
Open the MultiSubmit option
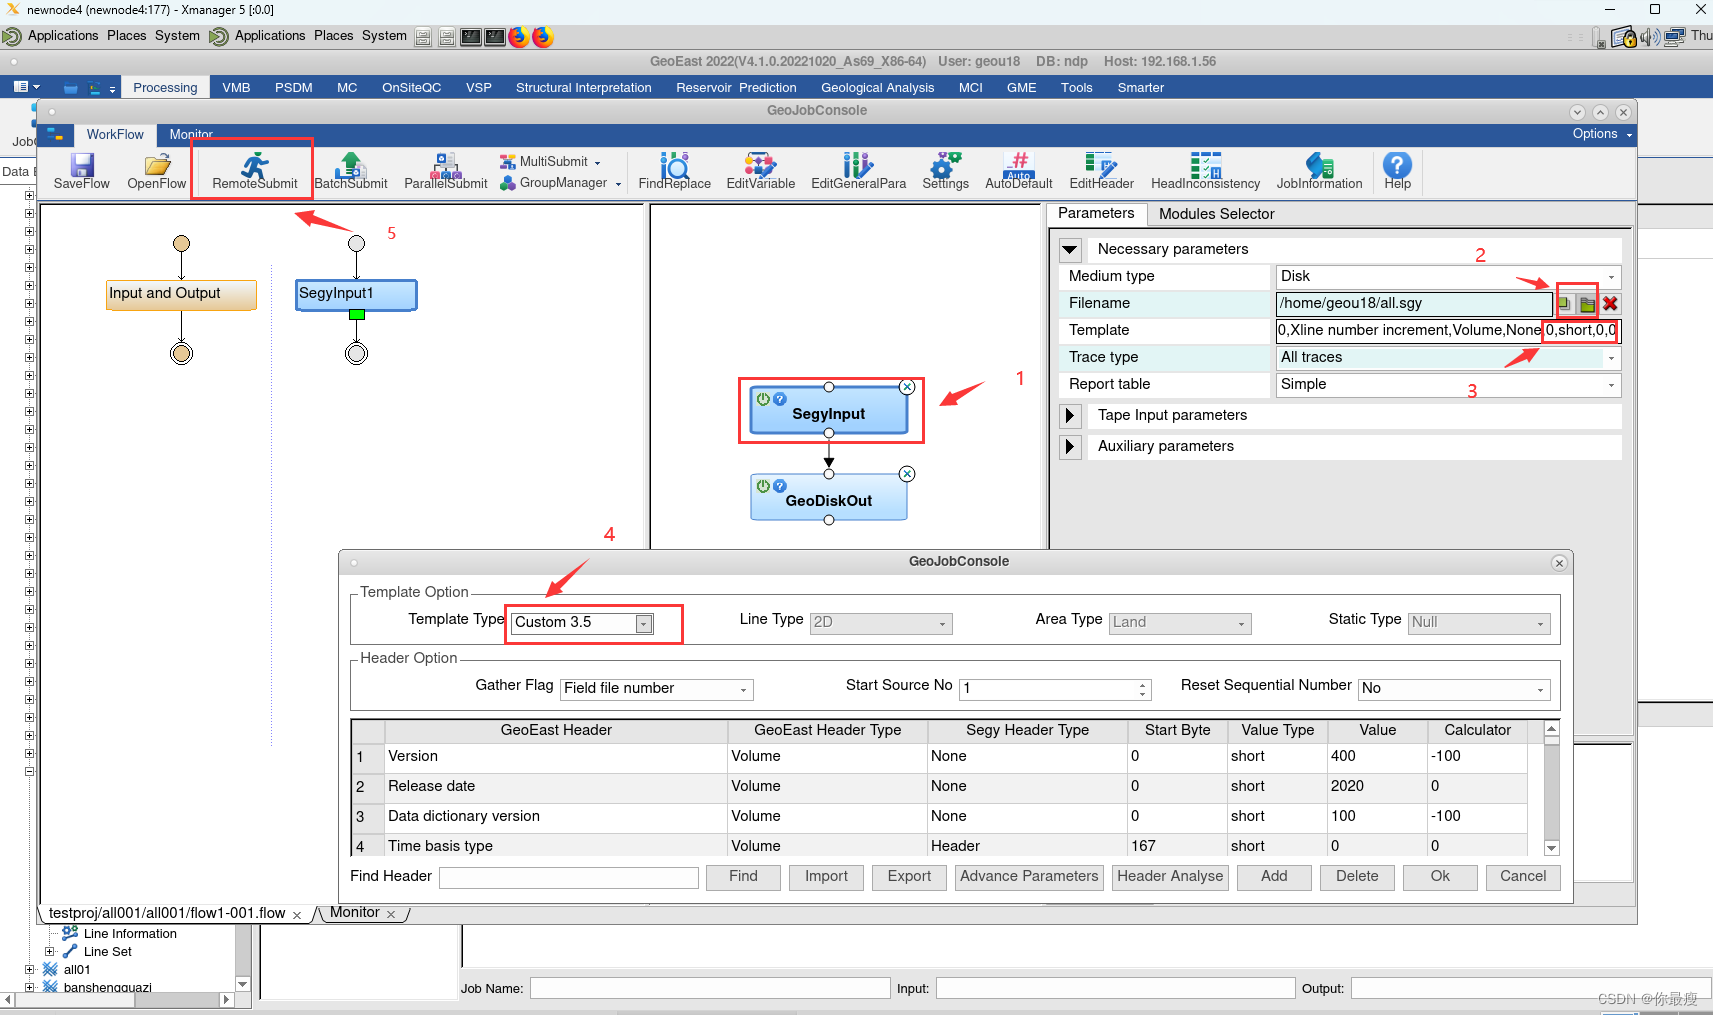click(550, 161)
